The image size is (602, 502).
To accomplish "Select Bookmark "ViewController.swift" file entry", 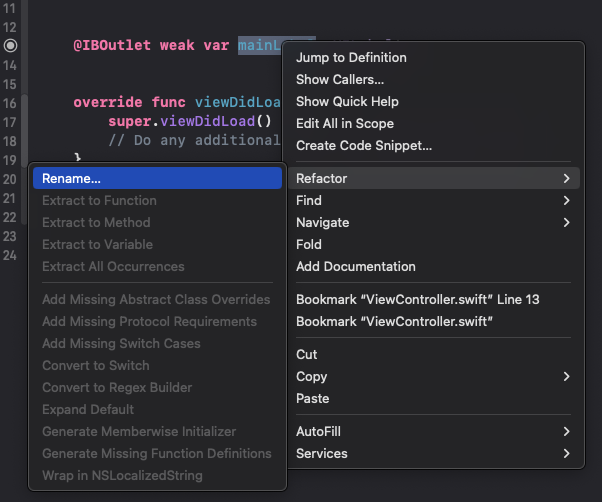I will point(394,321).
